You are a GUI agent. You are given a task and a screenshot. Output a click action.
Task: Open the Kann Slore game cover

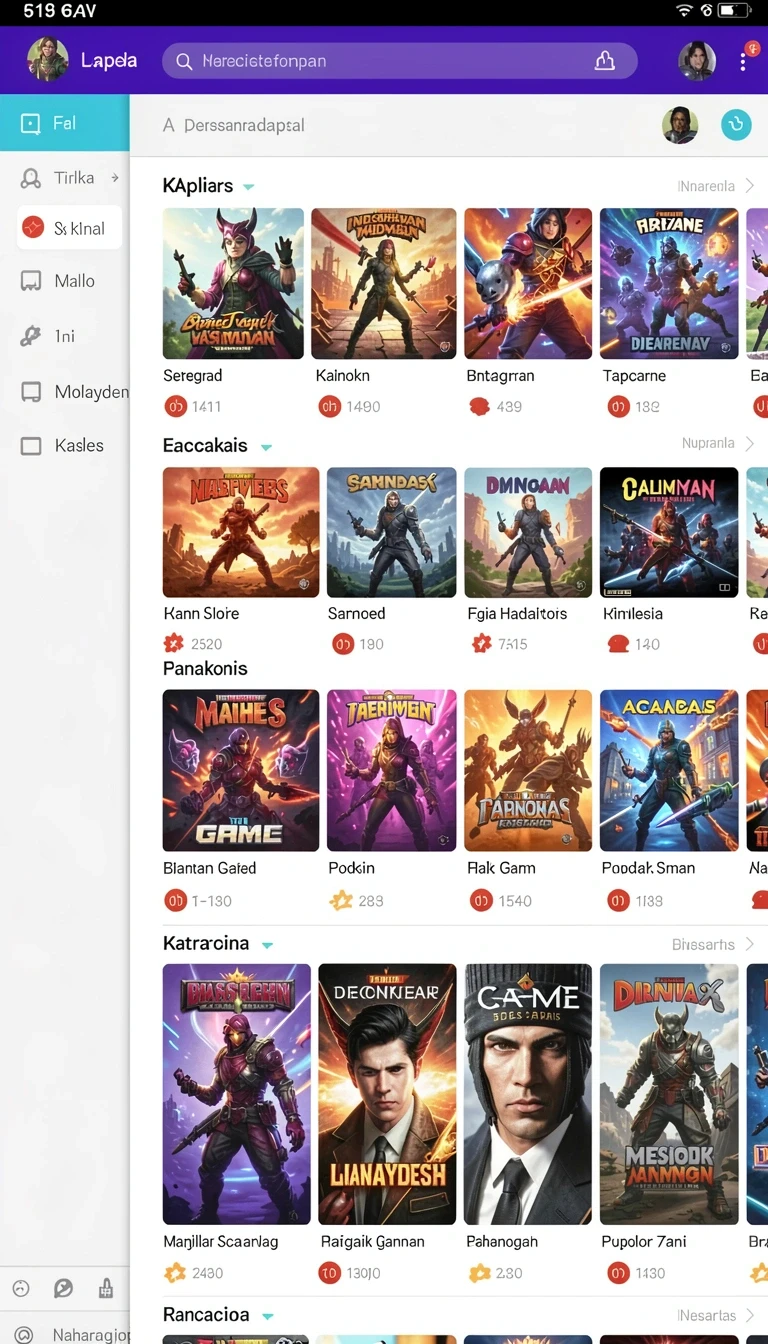pyautogui.click(x=241, y=532)
